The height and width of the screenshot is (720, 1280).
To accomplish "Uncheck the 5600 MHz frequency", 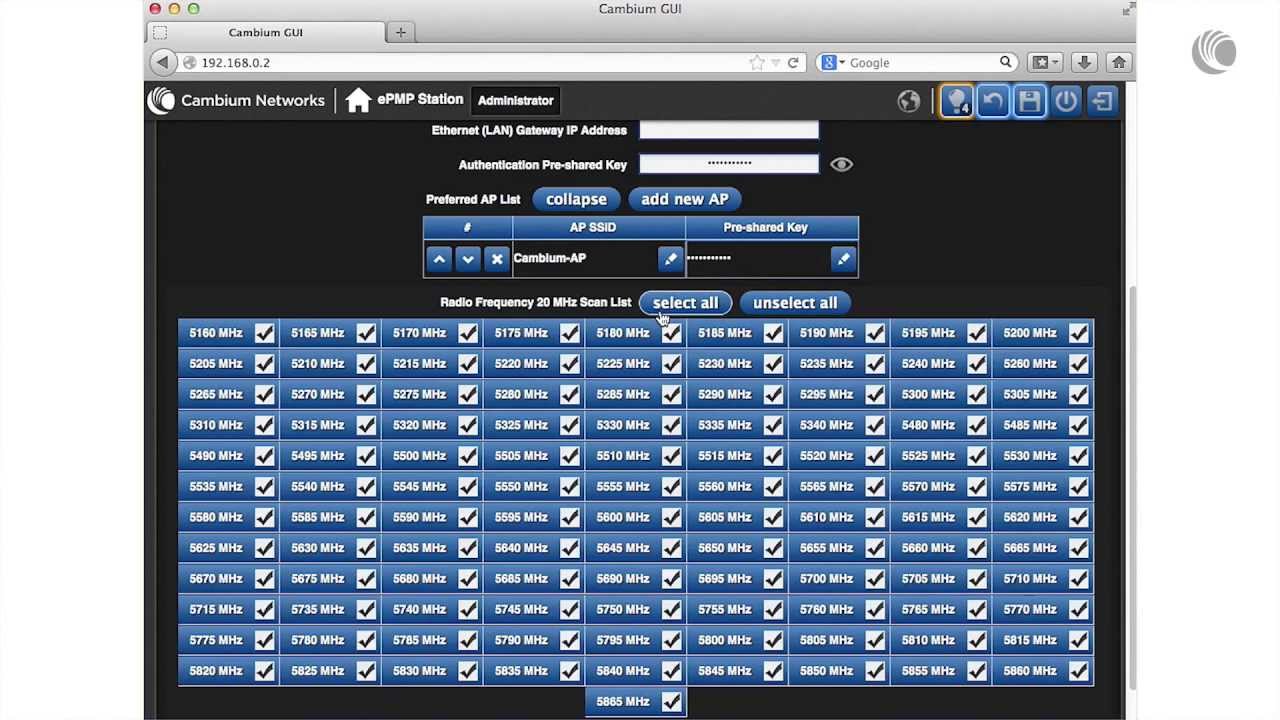I will pyautogui.click(x=671, y=517).
